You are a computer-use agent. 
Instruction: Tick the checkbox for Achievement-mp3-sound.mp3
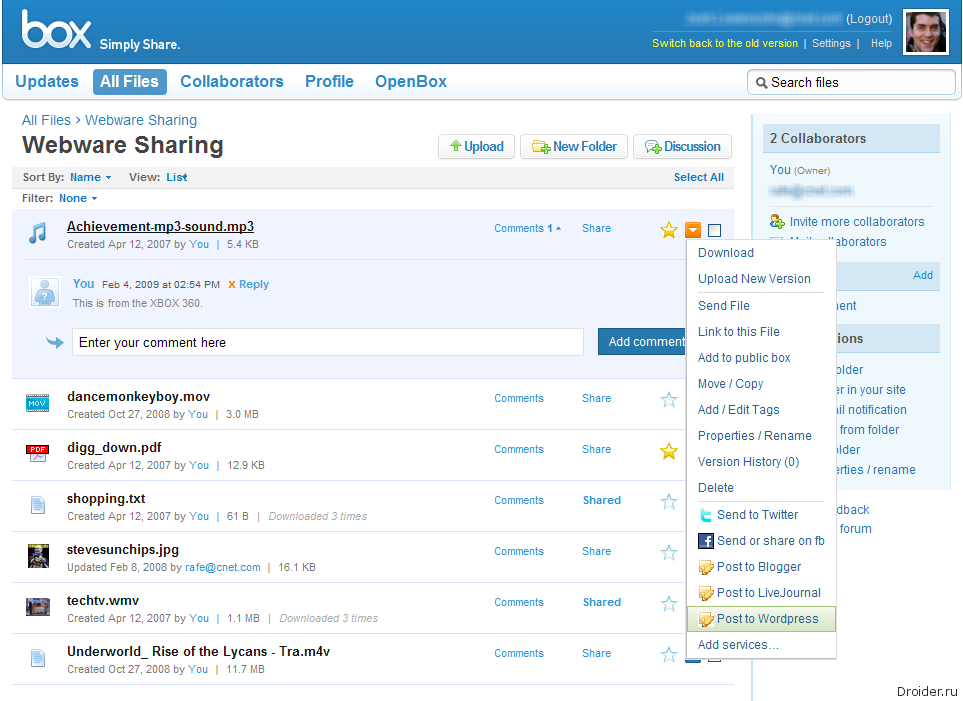tap(714, 230)
